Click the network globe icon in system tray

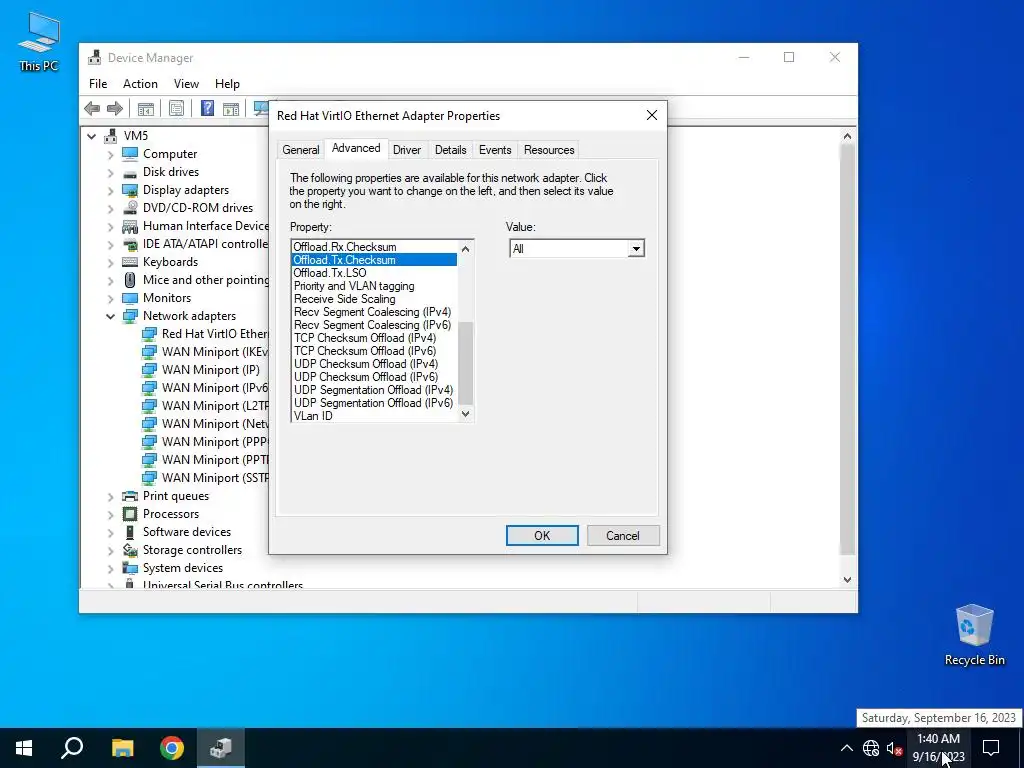click(x=871, y=748)
